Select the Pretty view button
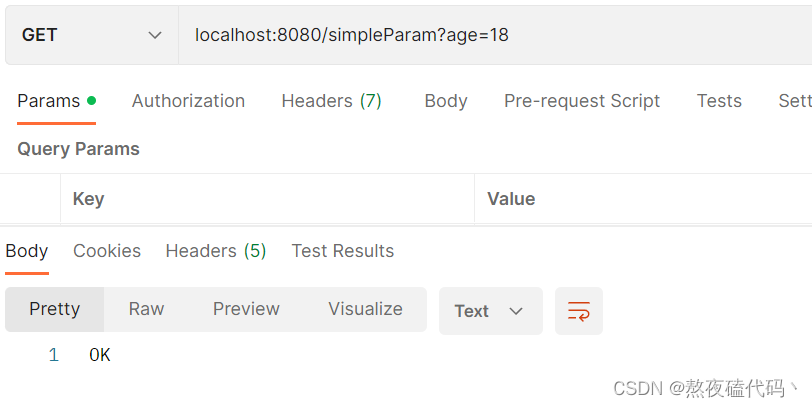The width and height of the screenshot is (812, 408). 54,310
